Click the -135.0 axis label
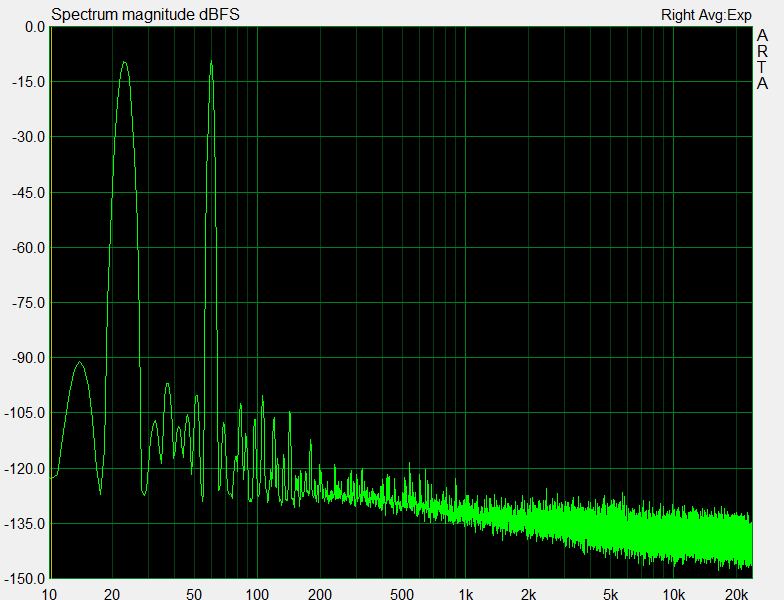Image resolution: width=784 pixels, height=600 pixels. tap(25, 524)
